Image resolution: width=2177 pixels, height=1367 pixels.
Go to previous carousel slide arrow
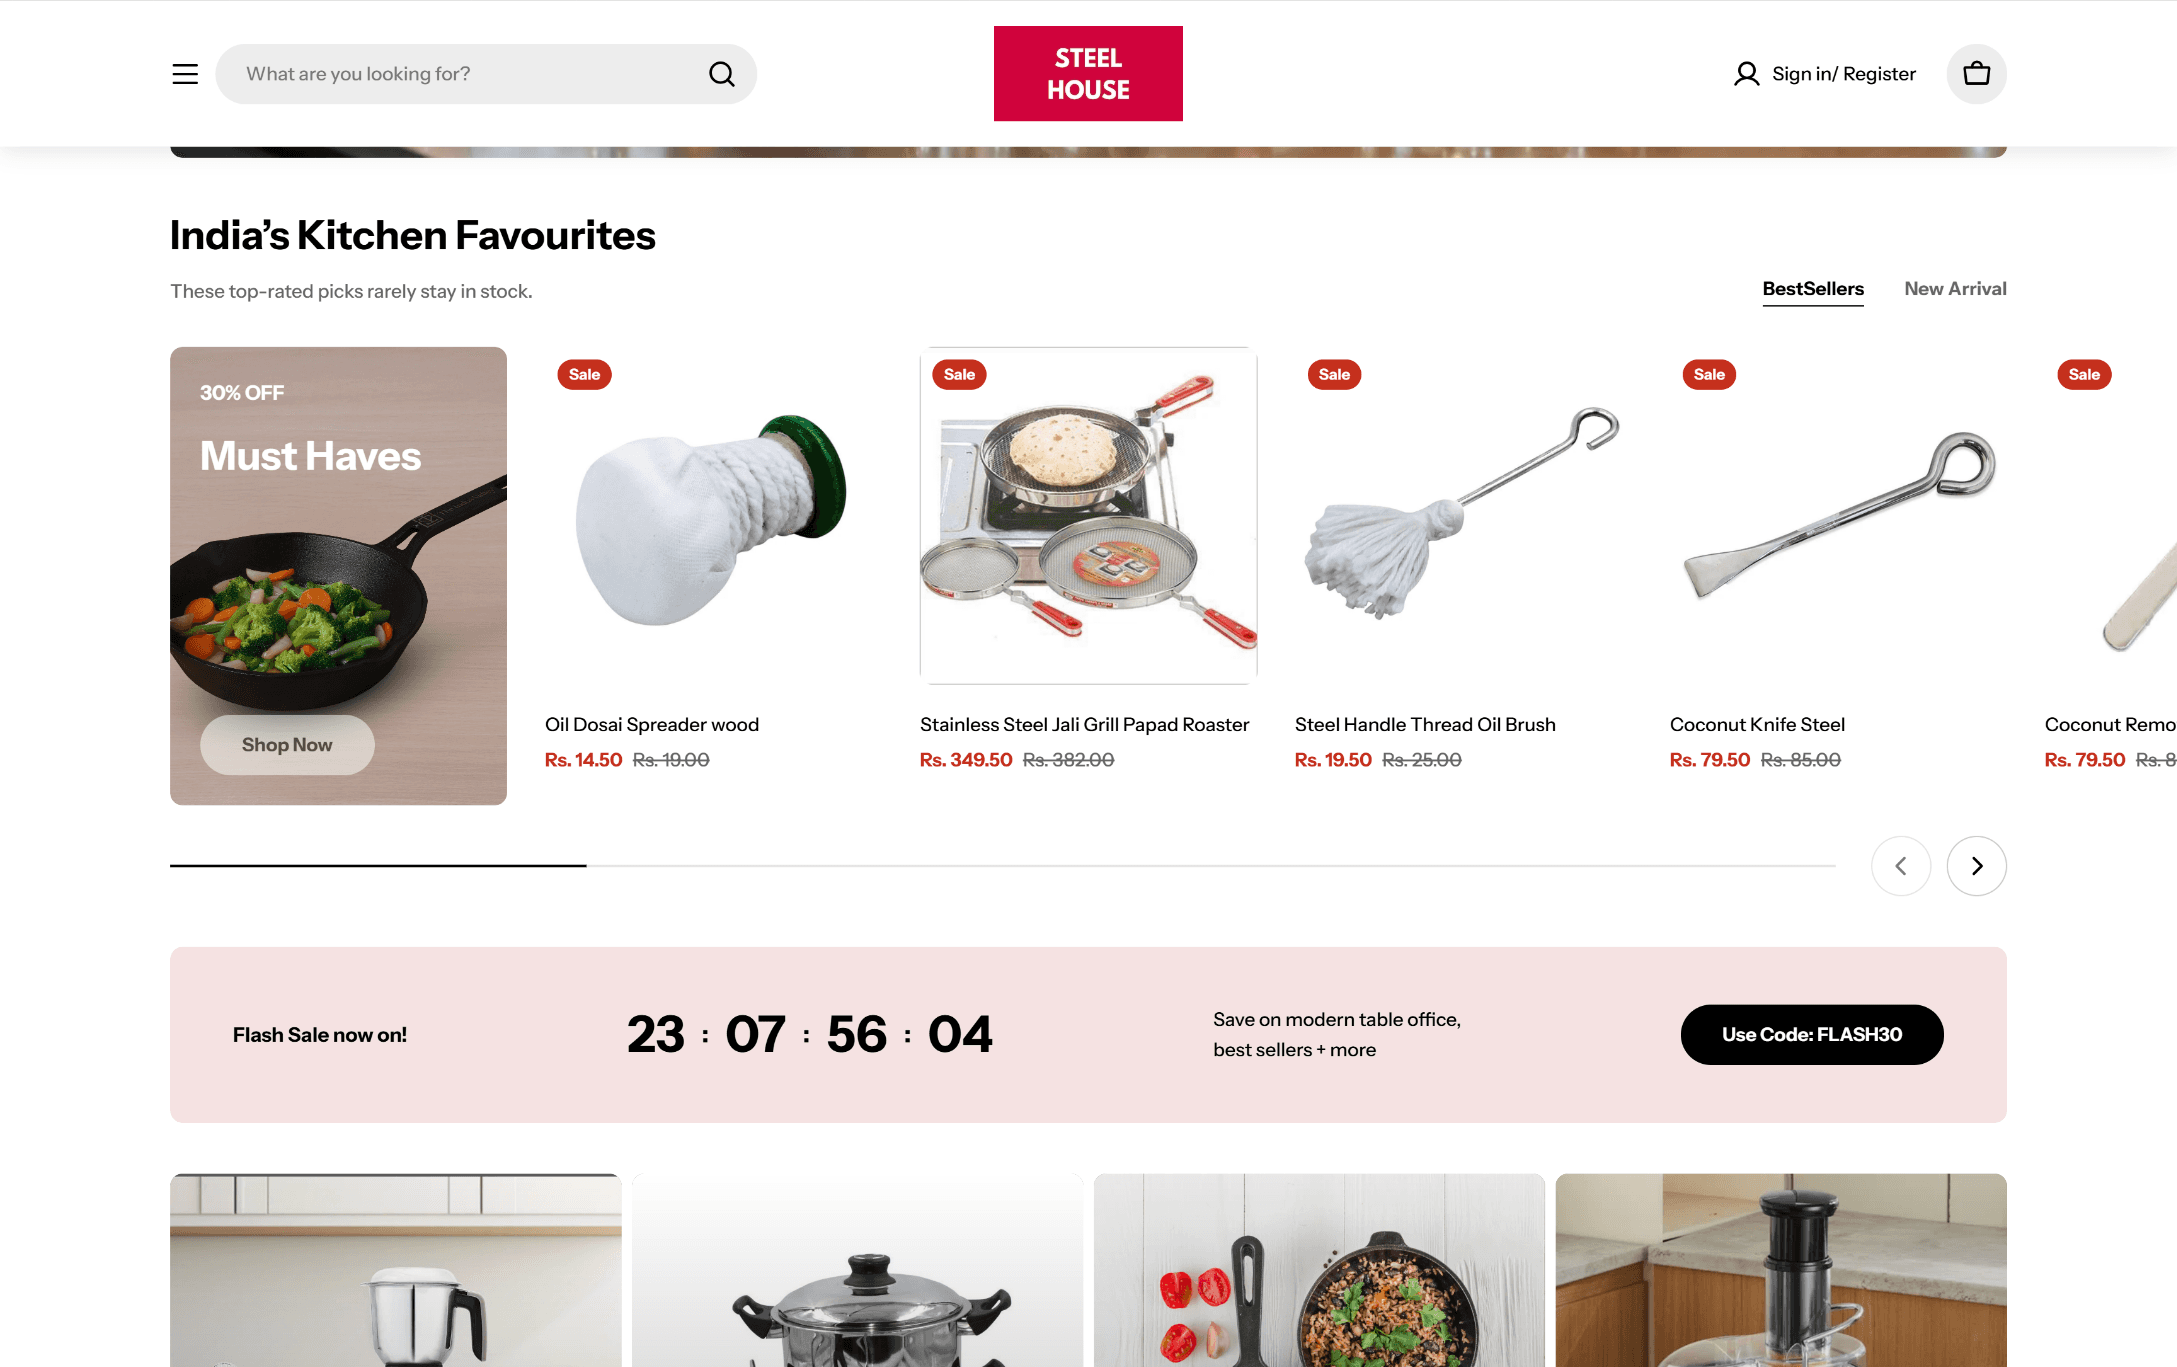pyautogui.click(x=1901, y=866)
